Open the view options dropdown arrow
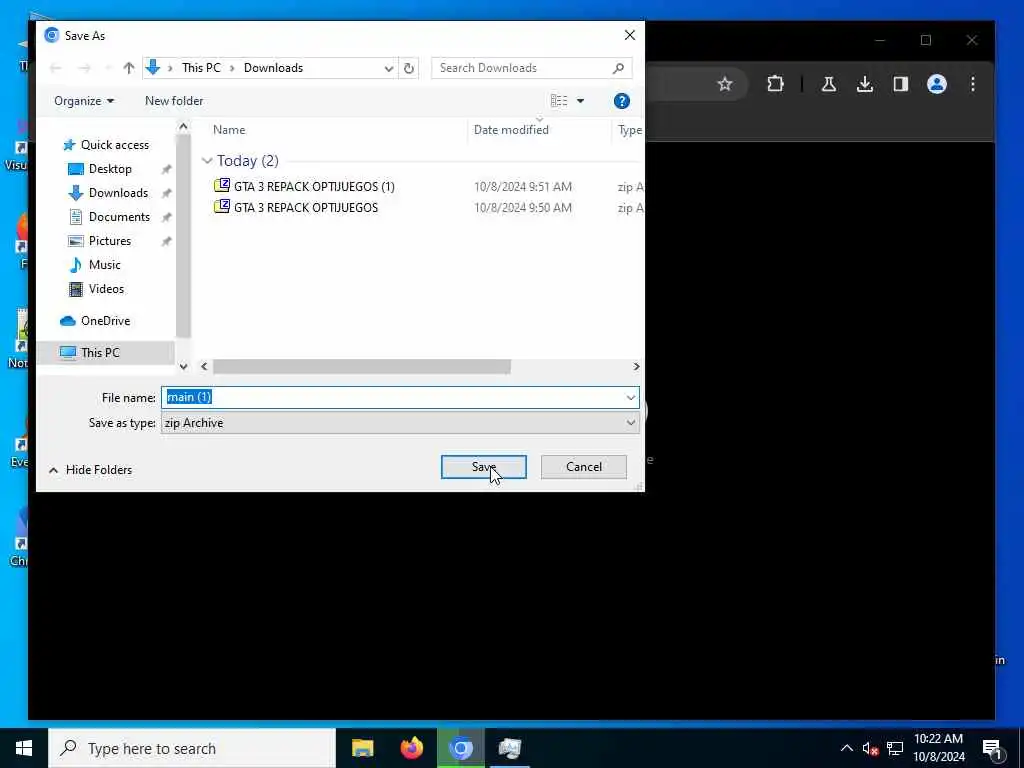The height and width of the screenshot is (768, 1024). pyautogui.click(x=580, y=101)
